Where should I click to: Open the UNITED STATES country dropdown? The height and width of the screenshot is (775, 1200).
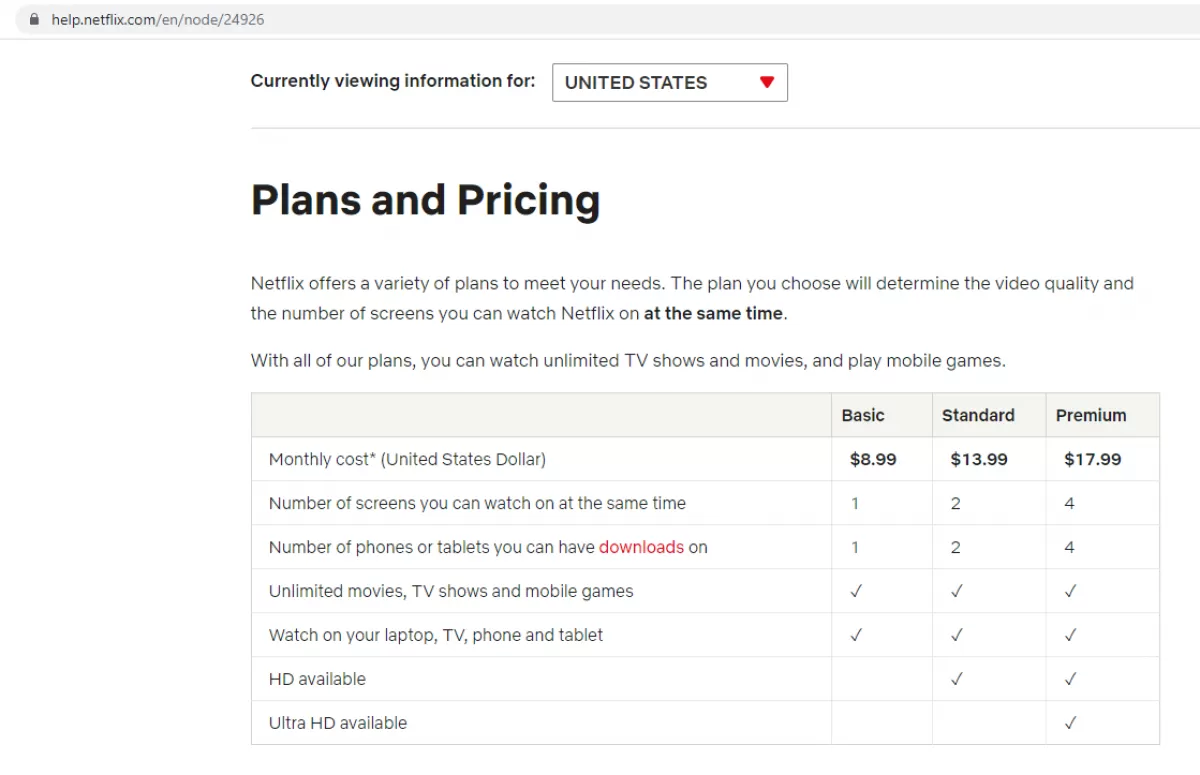[670, 83]
